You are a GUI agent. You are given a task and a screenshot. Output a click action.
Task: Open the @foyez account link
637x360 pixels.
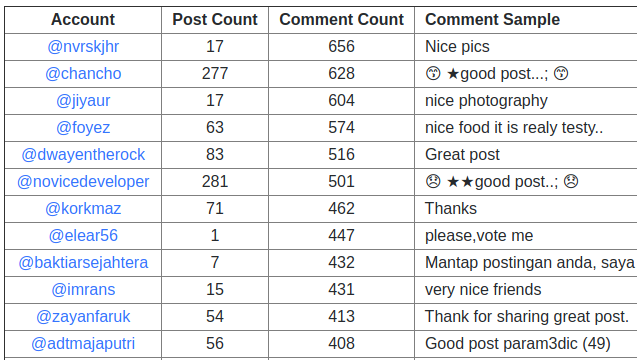click(83, 128)
